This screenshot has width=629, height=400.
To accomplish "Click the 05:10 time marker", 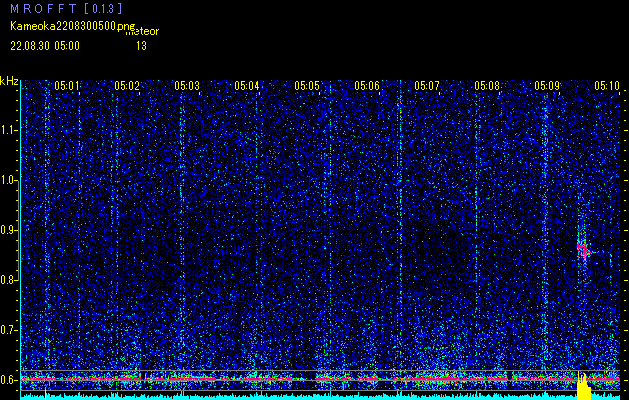I will (x=607, y=85).
